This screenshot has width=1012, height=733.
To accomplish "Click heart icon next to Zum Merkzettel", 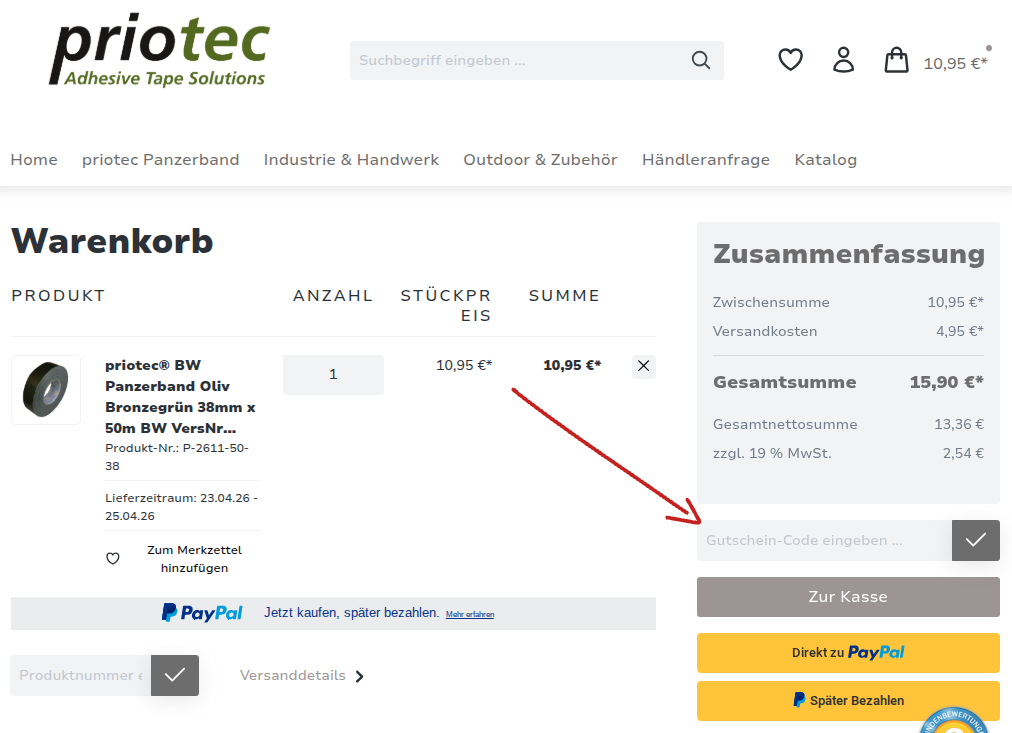I will (x=113, y=559).
